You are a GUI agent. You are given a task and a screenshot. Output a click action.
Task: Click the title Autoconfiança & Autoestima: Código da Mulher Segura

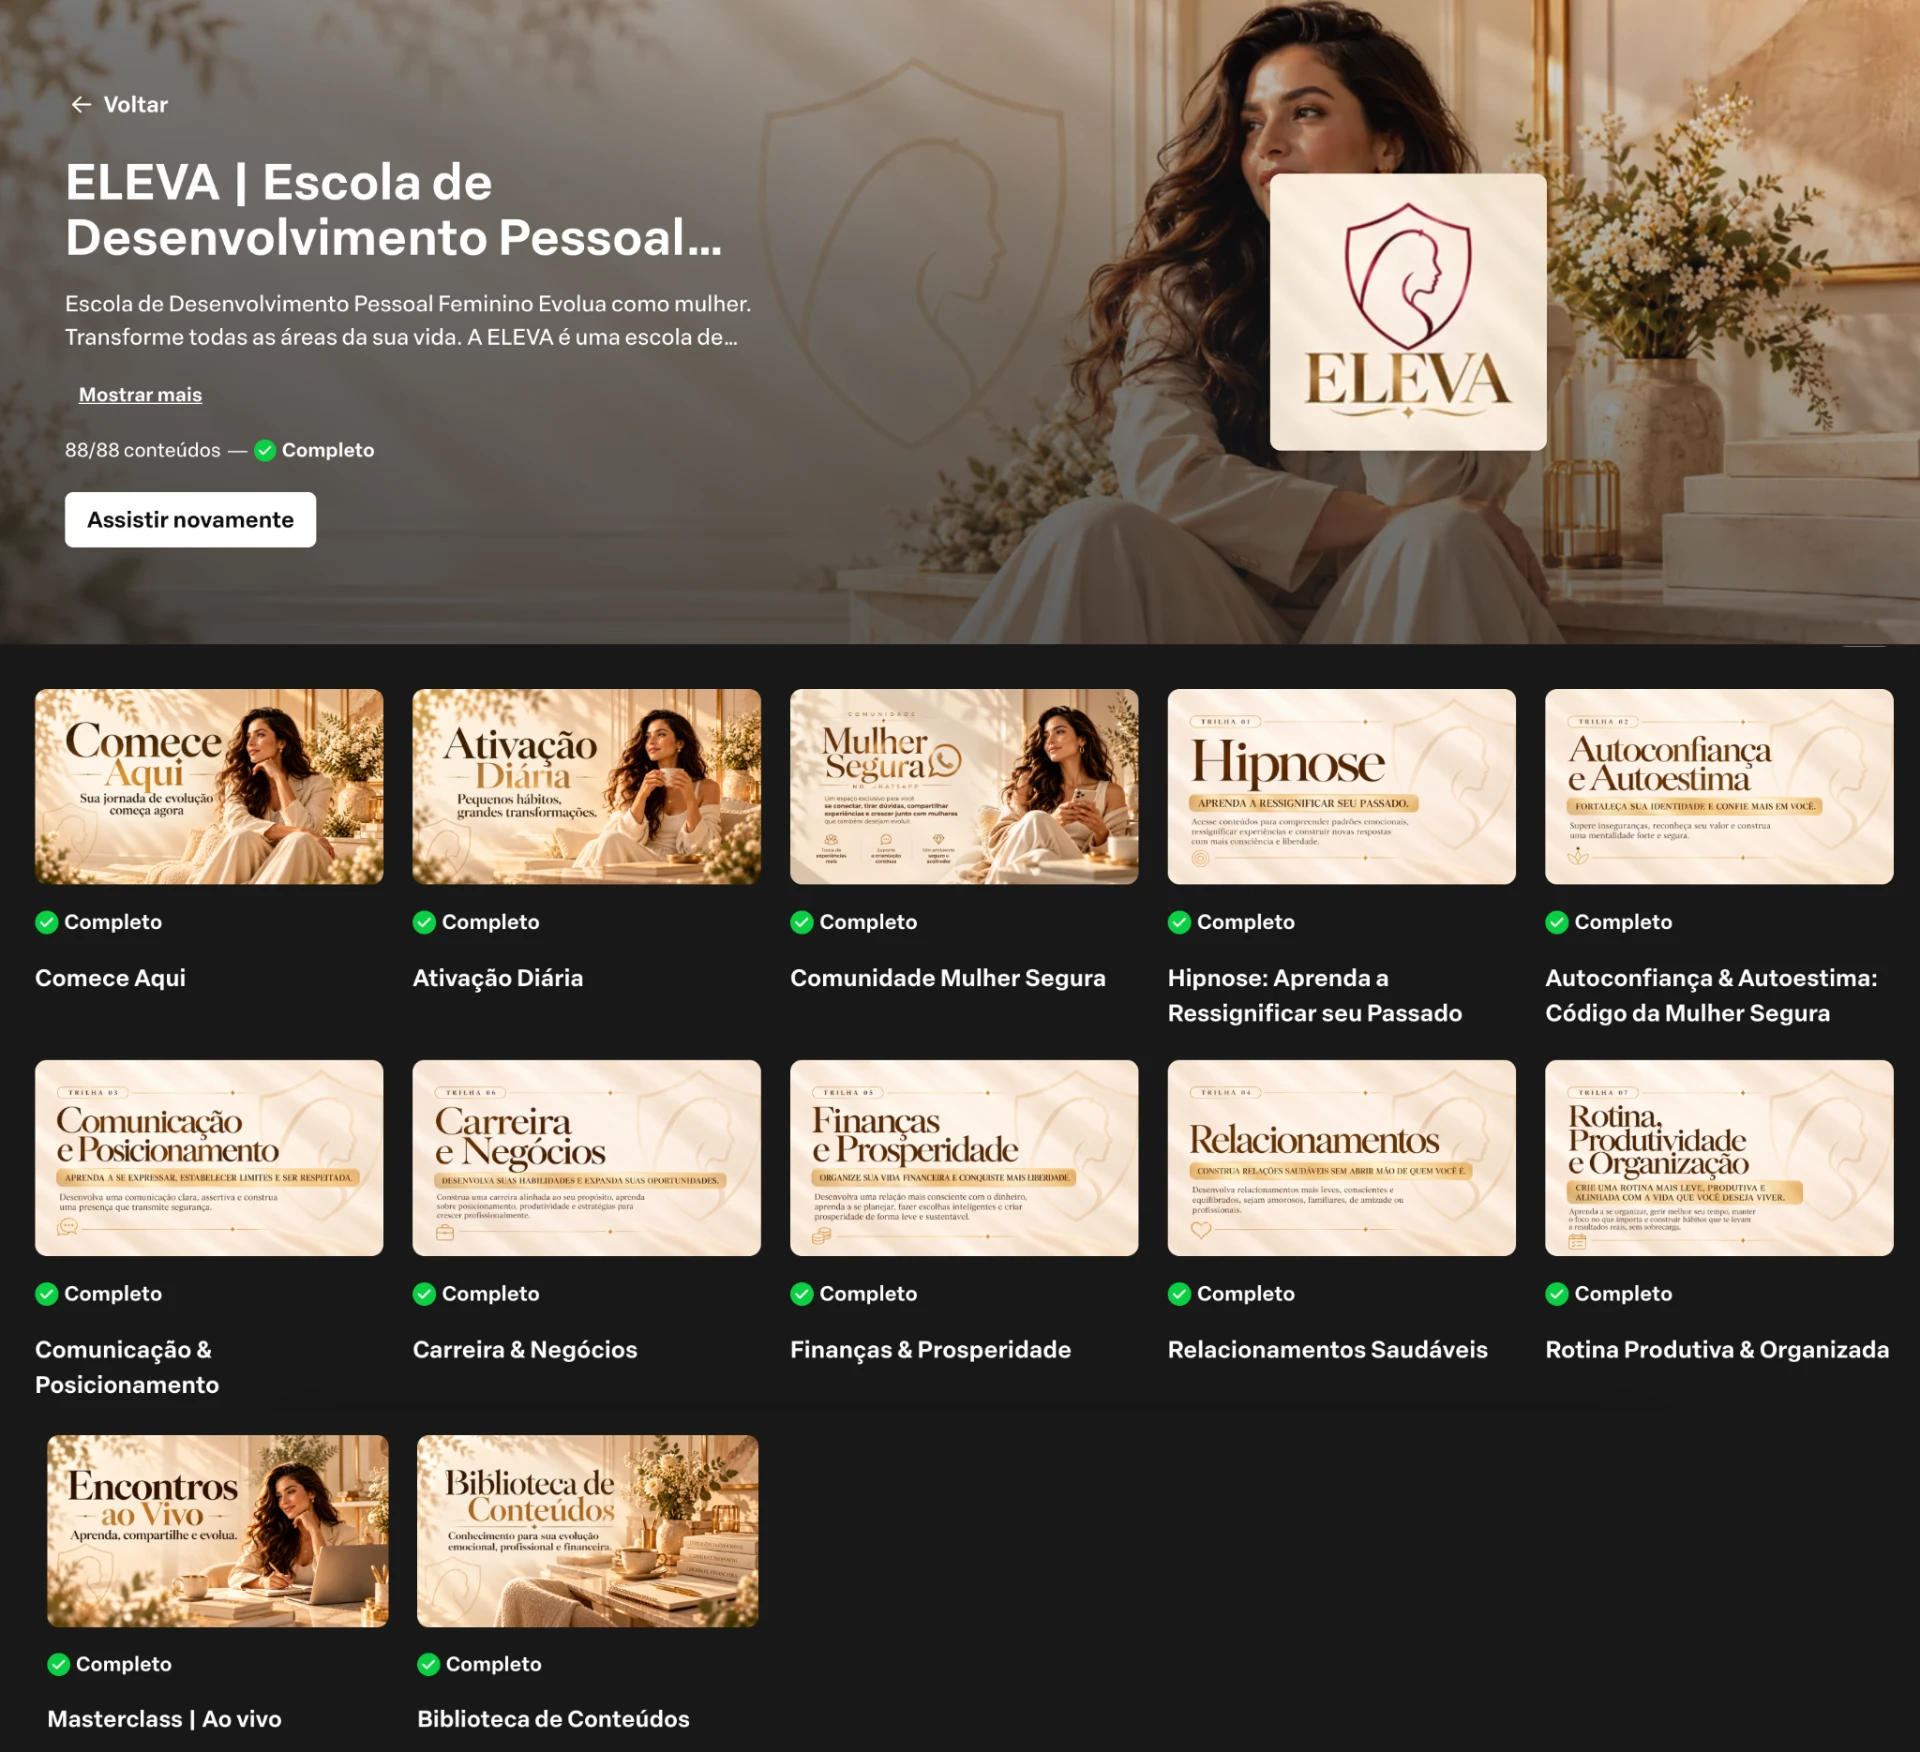coord(1711,996)
